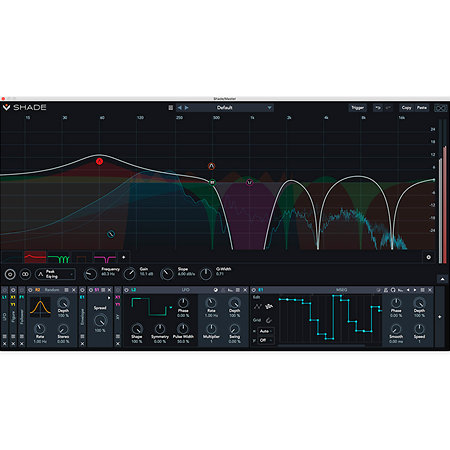Image resolution: width=450 pixels, height=450 pixels.
Task: Adjust the Random Stereo knob
Action: click(63, 329)
